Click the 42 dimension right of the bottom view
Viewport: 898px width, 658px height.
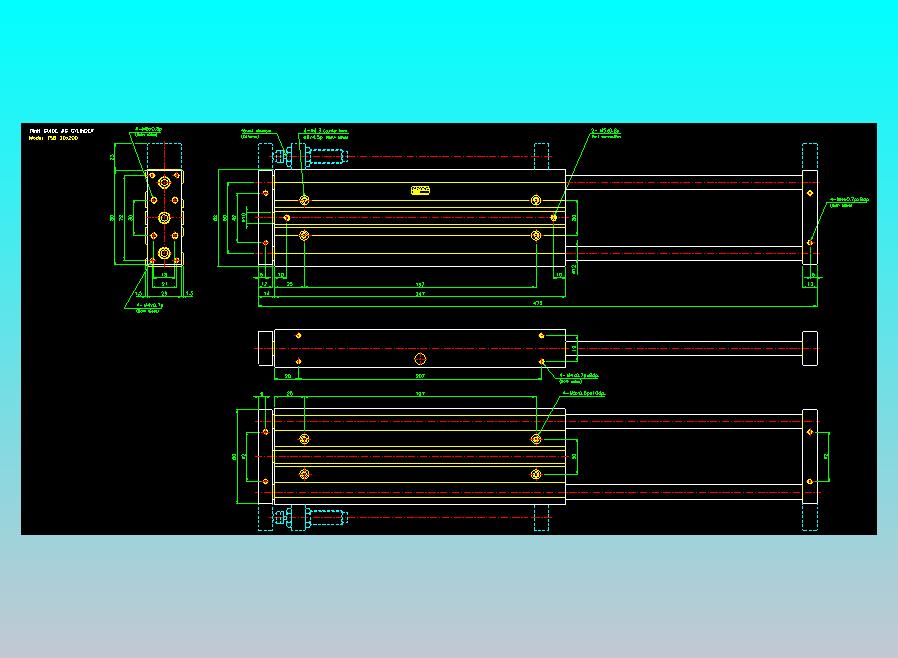point(825,456)
